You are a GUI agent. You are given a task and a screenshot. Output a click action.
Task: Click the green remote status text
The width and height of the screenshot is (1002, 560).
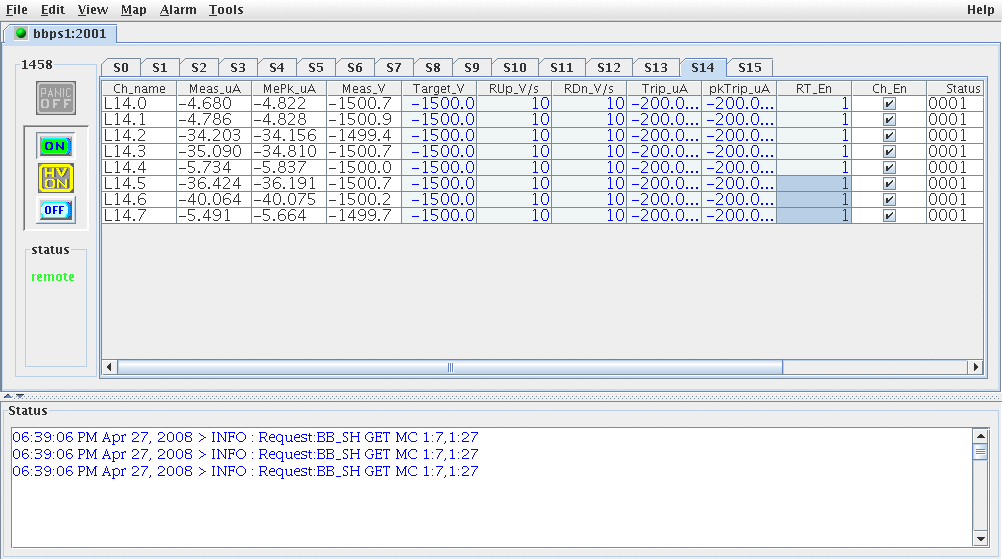click(53, 277)
